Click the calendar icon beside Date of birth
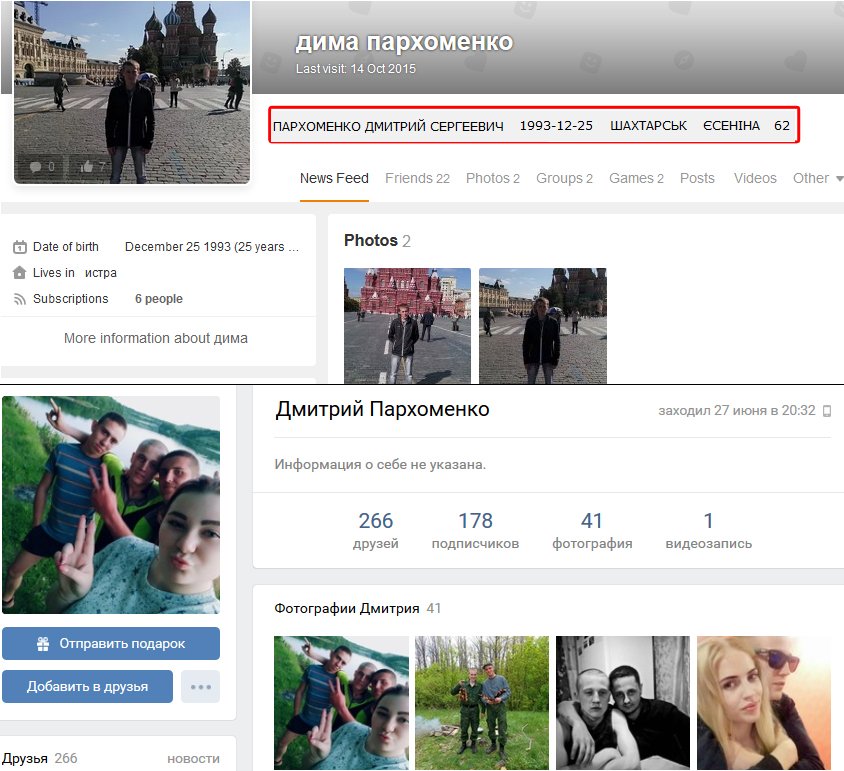The image size is (844, 771). 19,247
